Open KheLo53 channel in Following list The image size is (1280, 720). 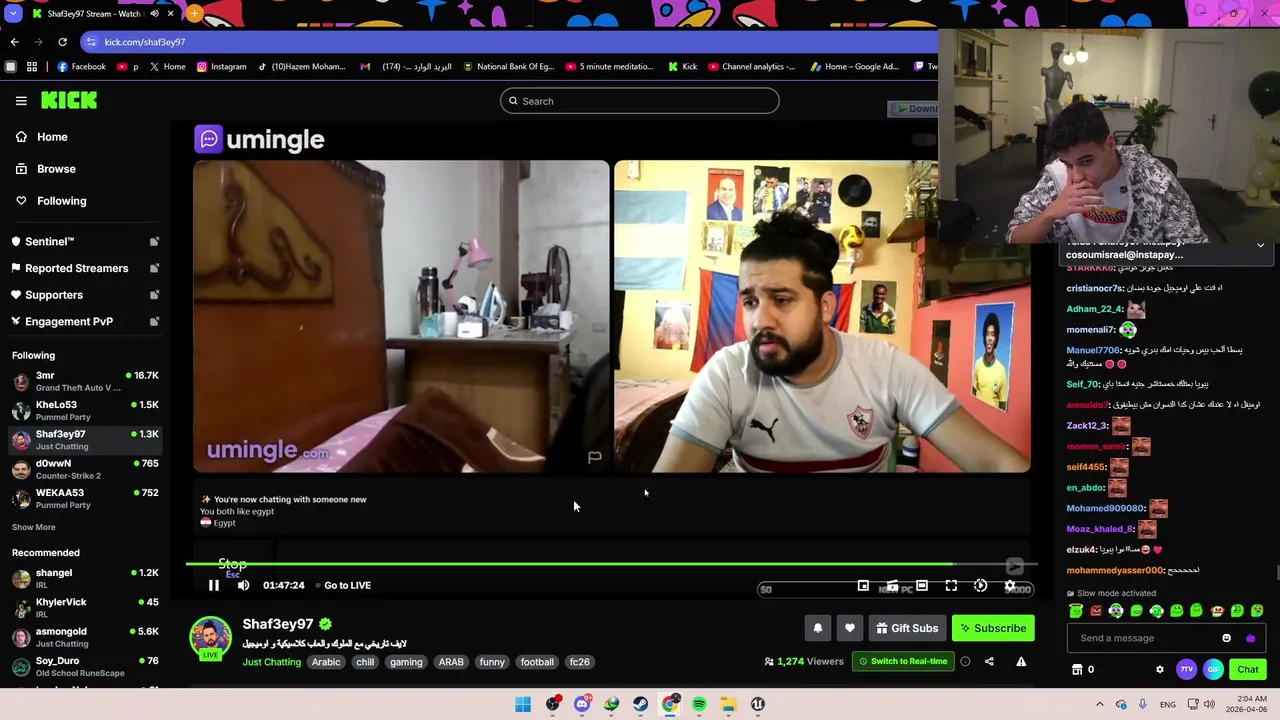point(85,410)
